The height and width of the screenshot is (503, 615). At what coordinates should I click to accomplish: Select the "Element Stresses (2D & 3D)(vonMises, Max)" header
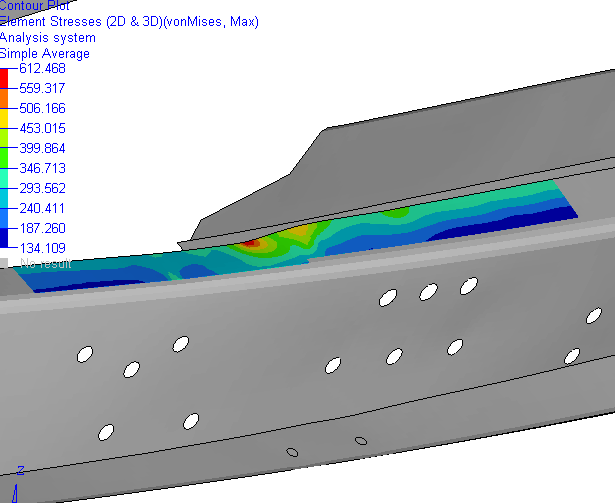pyautogui.click(x=129, y=22)
